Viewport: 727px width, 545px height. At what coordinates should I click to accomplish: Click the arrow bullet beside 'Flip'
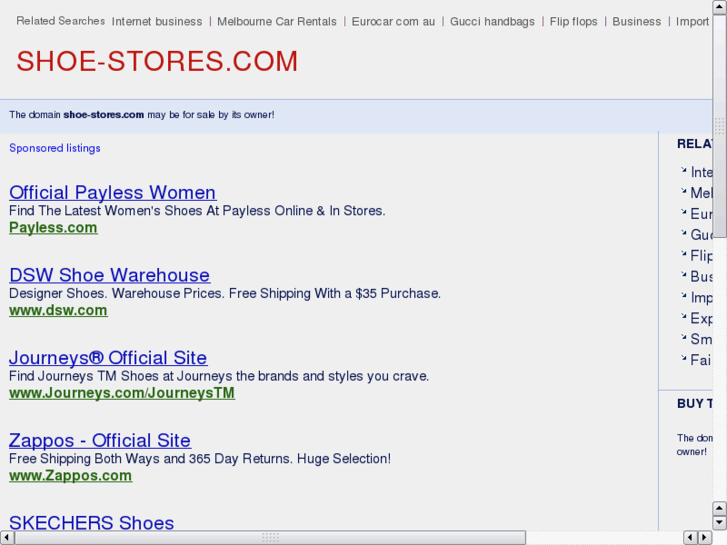[x=683, y=253]
